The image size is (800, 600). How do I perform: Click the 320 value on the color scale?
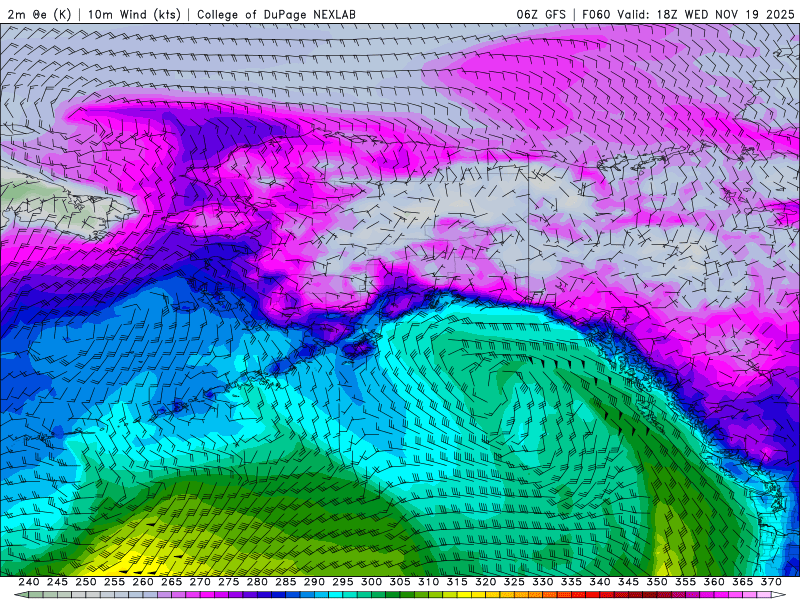click(x=486, y=582)
